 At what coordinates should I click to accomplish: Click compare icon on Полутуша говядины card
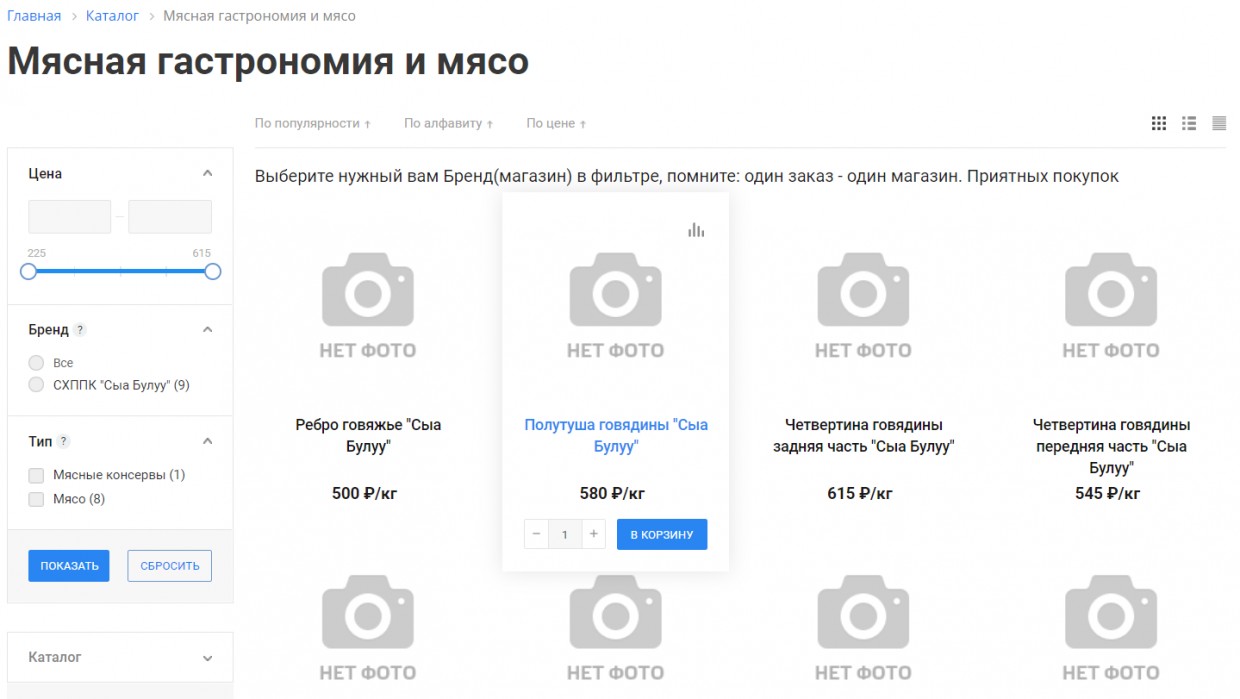click(696, 231)
